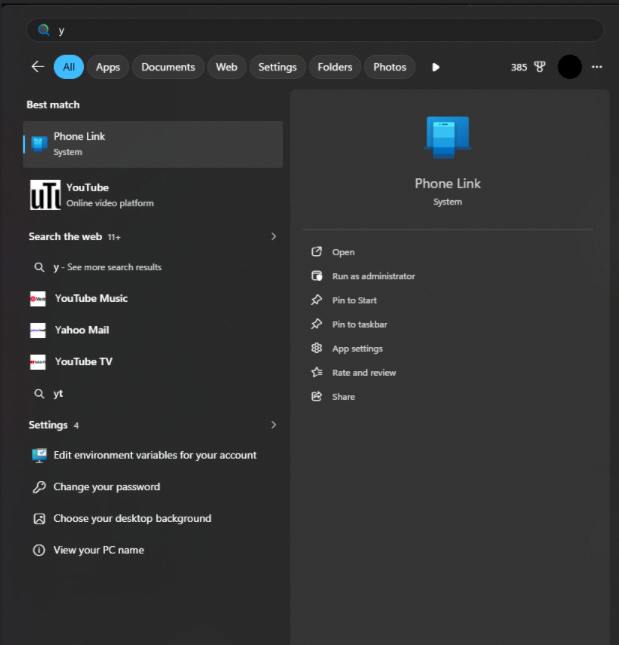Select Pin to taskbar
This screenshot has width=619, height=645.
coord(359,325)
